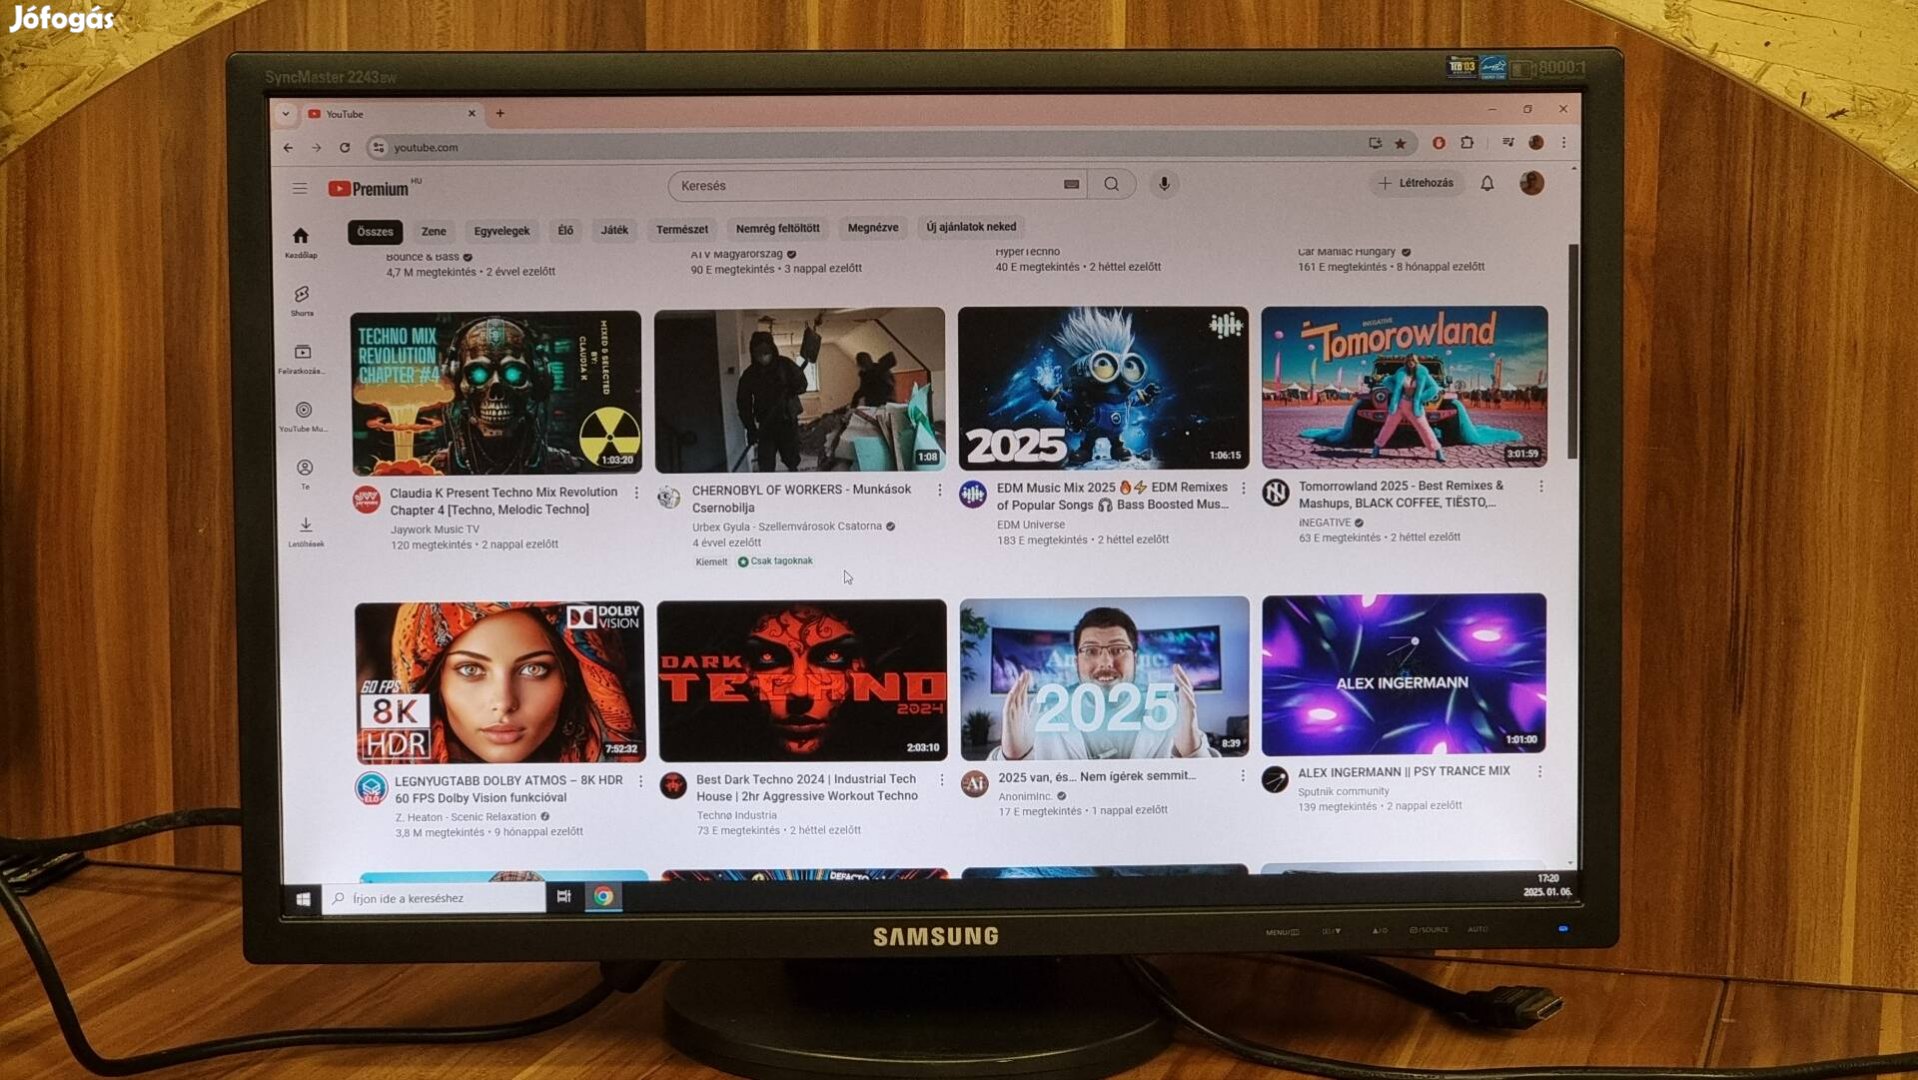Image resolution: width=1918 pixels, height=1080 pixels.
Task: Click the YouTube page vertical scrollbar
Action: click(x=1573, y=350)
